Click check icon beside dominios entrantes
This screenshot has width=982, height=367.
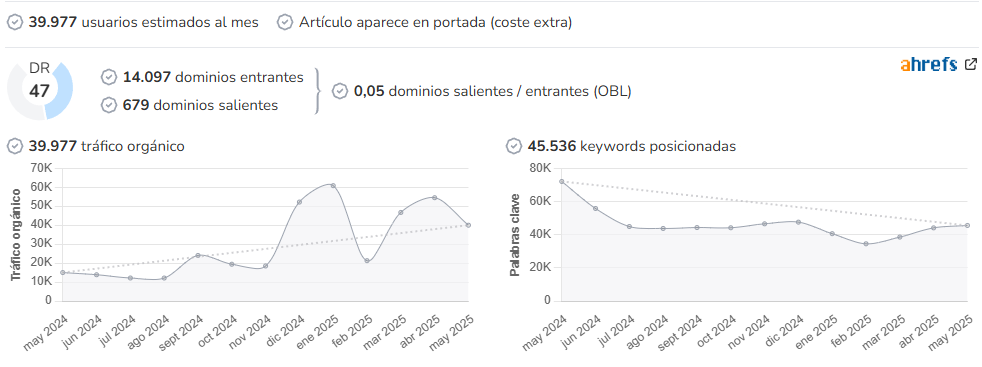[109, 77]
